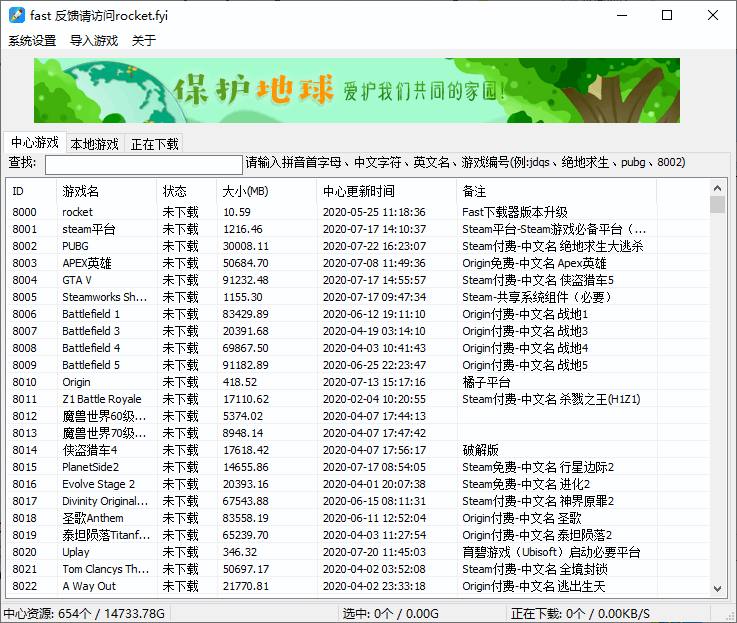Click status bar 正在下载: 0个 / 0.00KB/S
The height and width of the screenshot is (623, 737).
(580, 614)
